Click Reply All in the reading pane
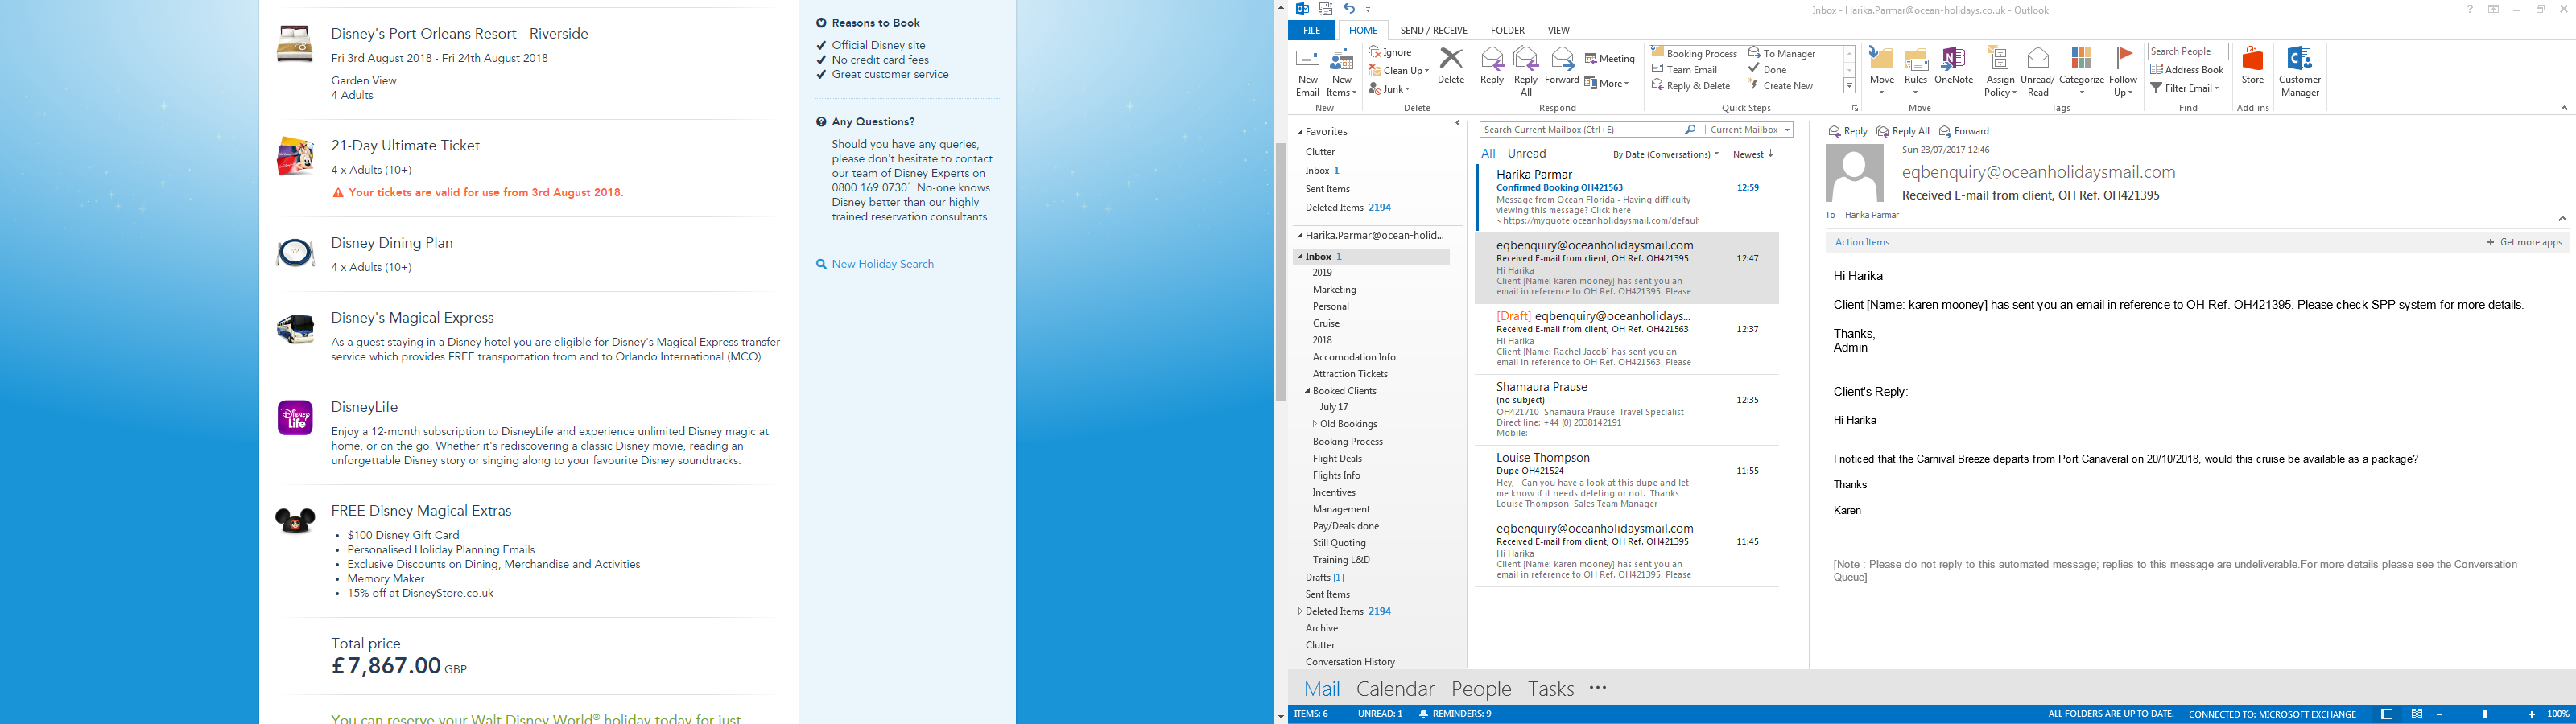The height and width of the screenshot is (724, 2576). [x=1902, y=131]
